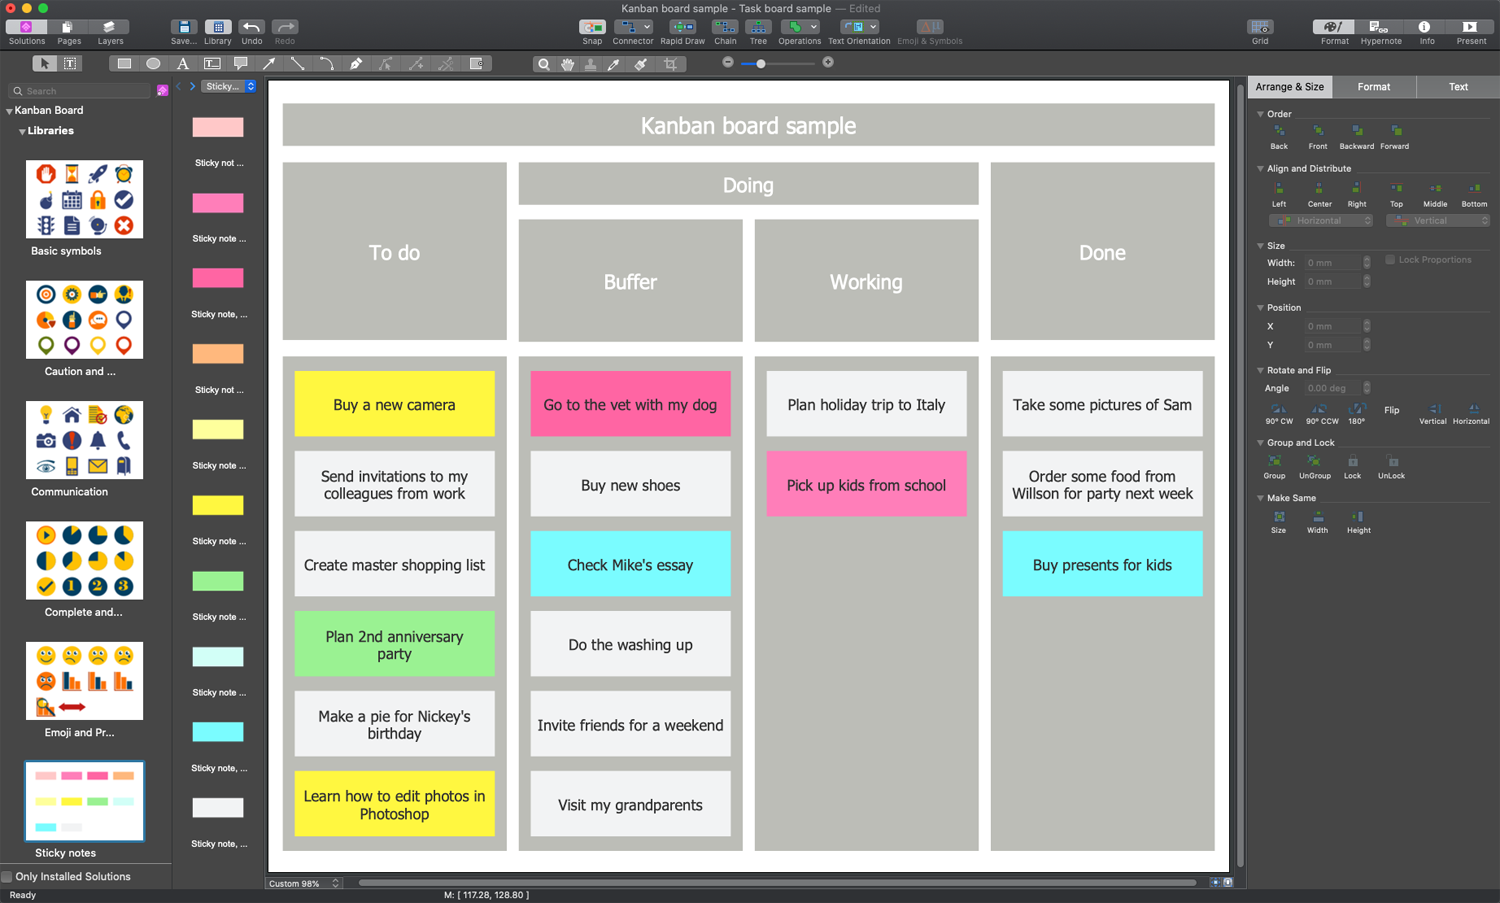Select the orange sticky note swatch
Image resolution: width=1500 pixels, height=903 pixels.
coord(218,354)
